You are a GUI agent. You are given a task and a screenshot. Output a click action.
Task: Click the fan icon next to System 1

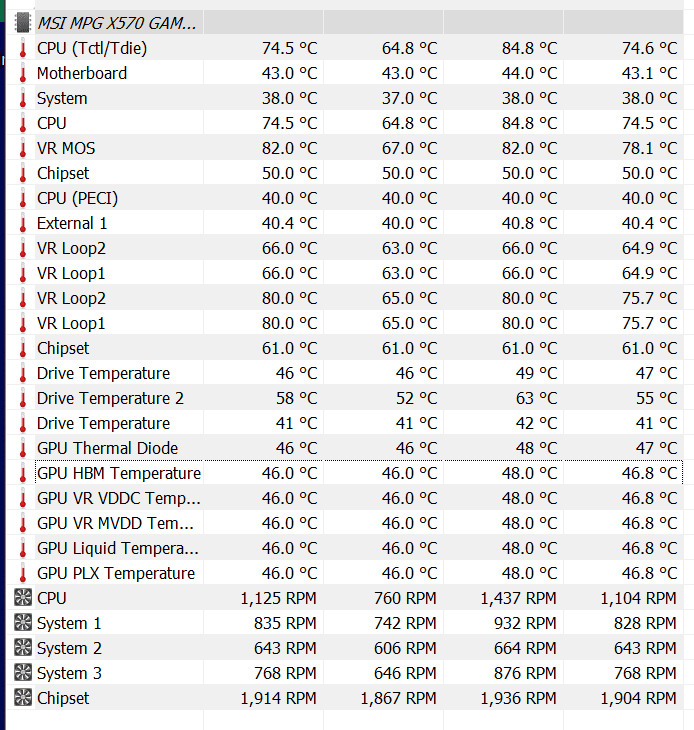coord(23,623)
